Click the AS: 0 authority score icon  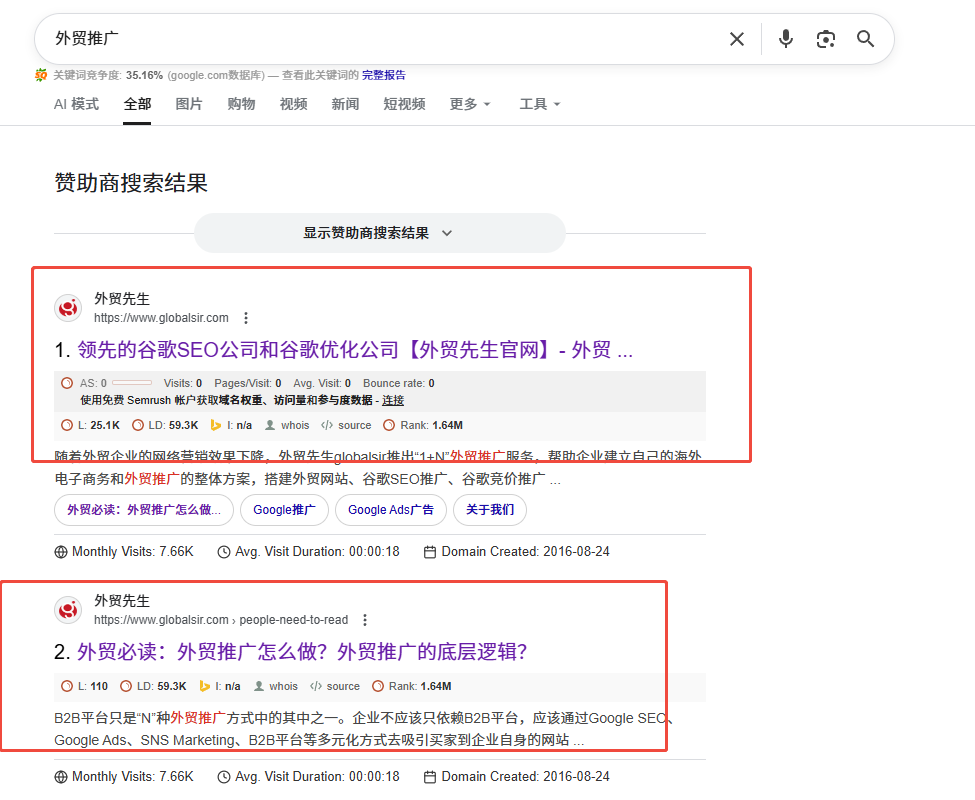(x=67, y=383)
